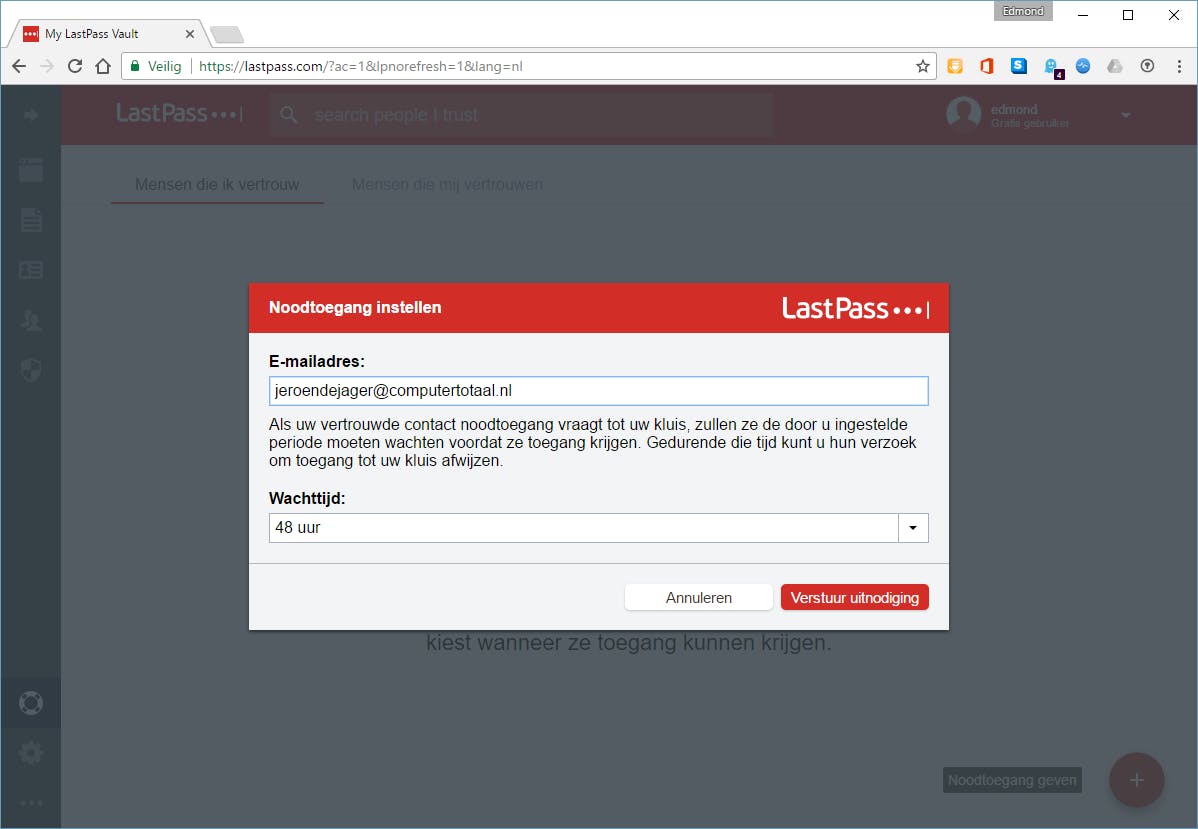Edit the E-mailadres input field
The width and height of the screenshot is (1198, 829).
point(598,390)
